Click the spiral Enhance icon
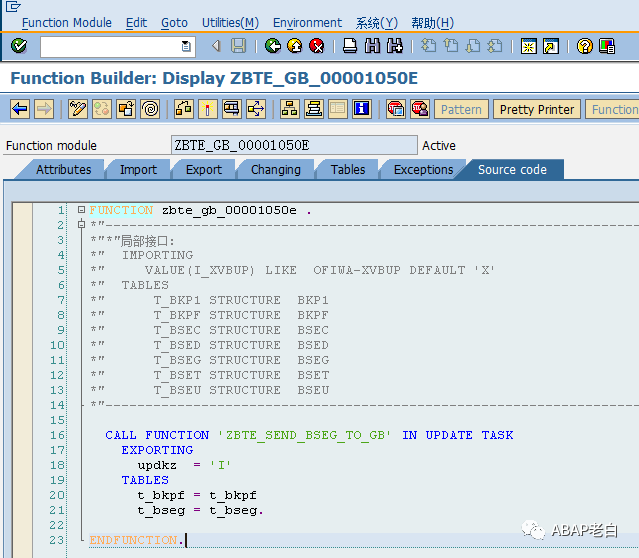639x558 pixels. coord(150,109)
